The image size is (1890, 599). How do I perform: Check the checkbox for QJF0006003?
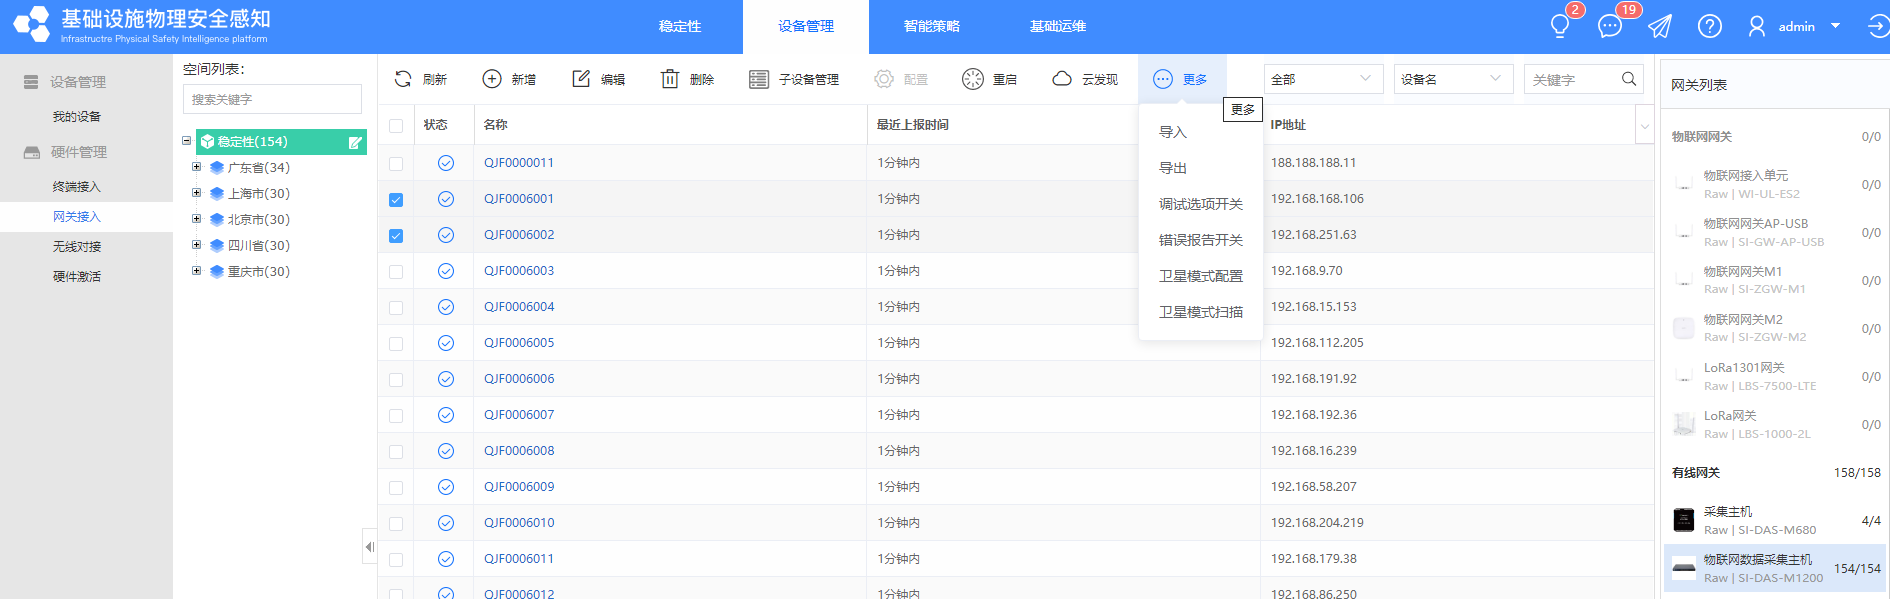tap(396, 272)
